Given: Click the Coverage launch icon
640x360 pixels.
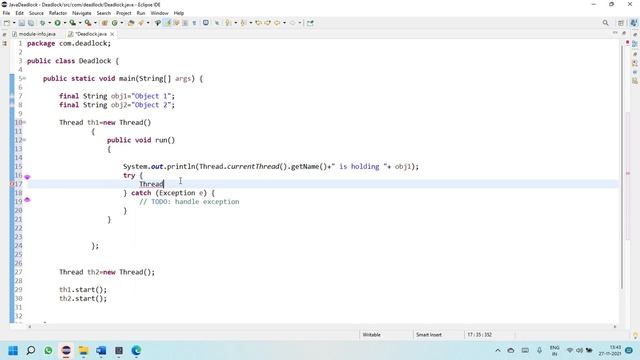Looking at the screenshot, I should tap(73, 23).
